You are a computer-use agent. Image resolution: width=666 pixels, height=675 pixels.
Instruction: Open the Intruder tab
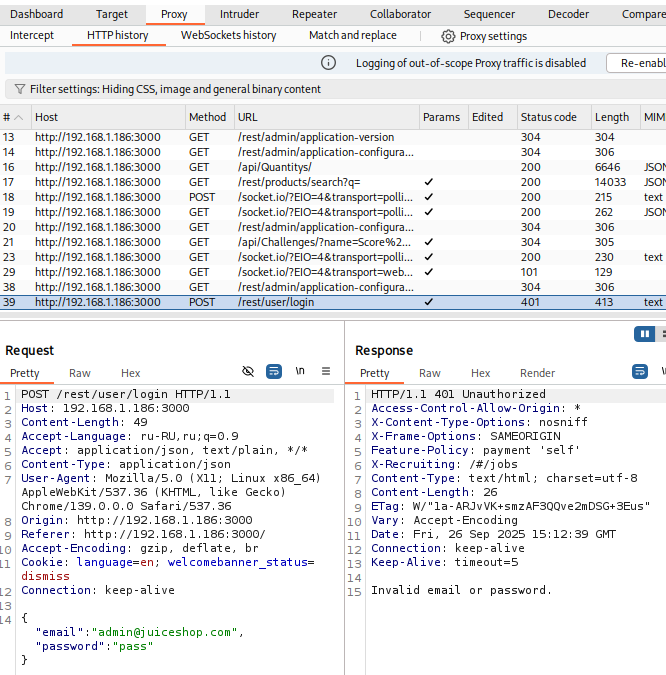click(239, 14)
